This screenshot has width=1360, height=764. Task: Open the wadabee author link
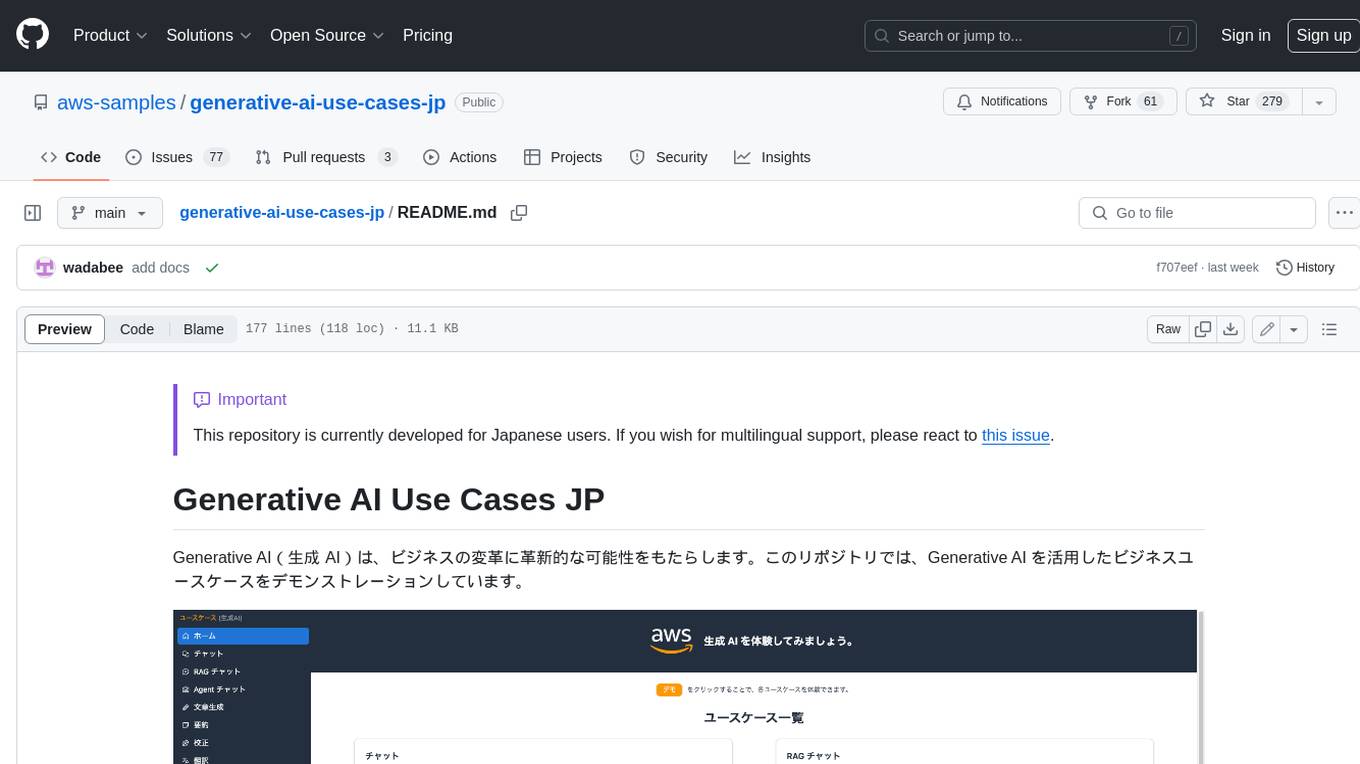tap(93, 268)
